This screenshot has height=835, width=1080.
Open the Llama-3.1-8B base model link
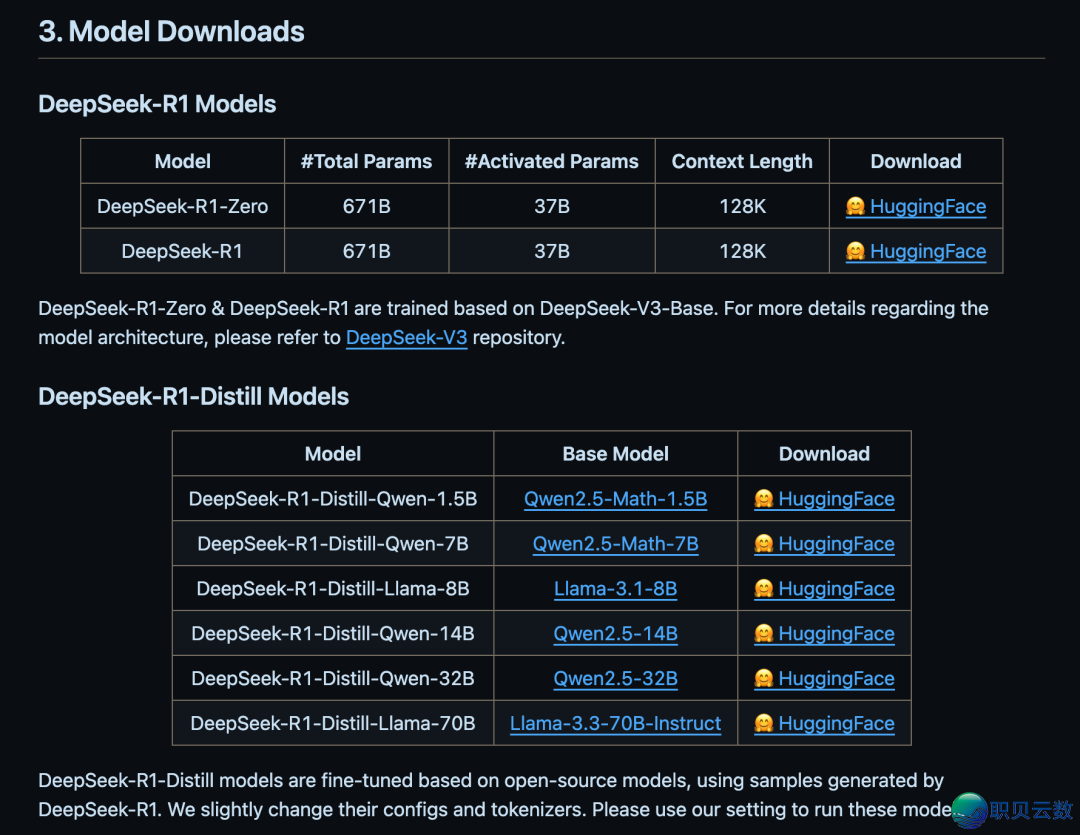616,588
